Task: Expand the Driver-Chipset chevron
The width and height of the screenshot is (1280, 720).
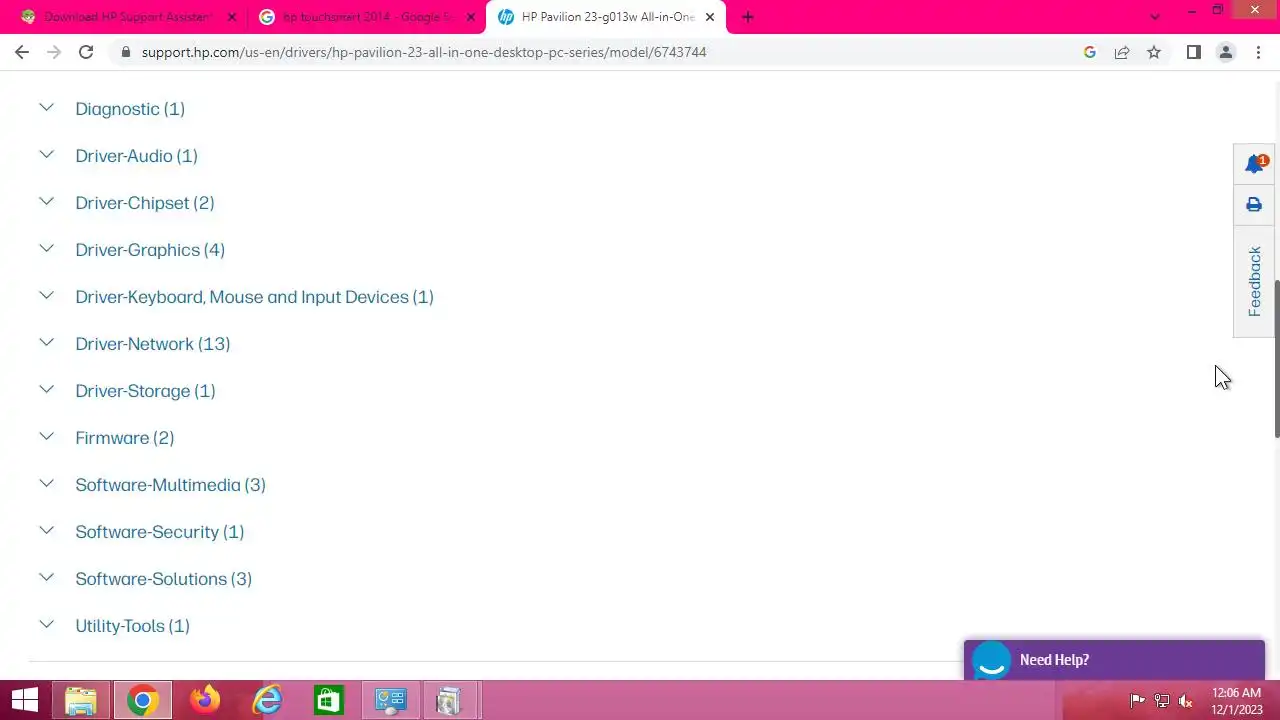Action: (46, 201)
